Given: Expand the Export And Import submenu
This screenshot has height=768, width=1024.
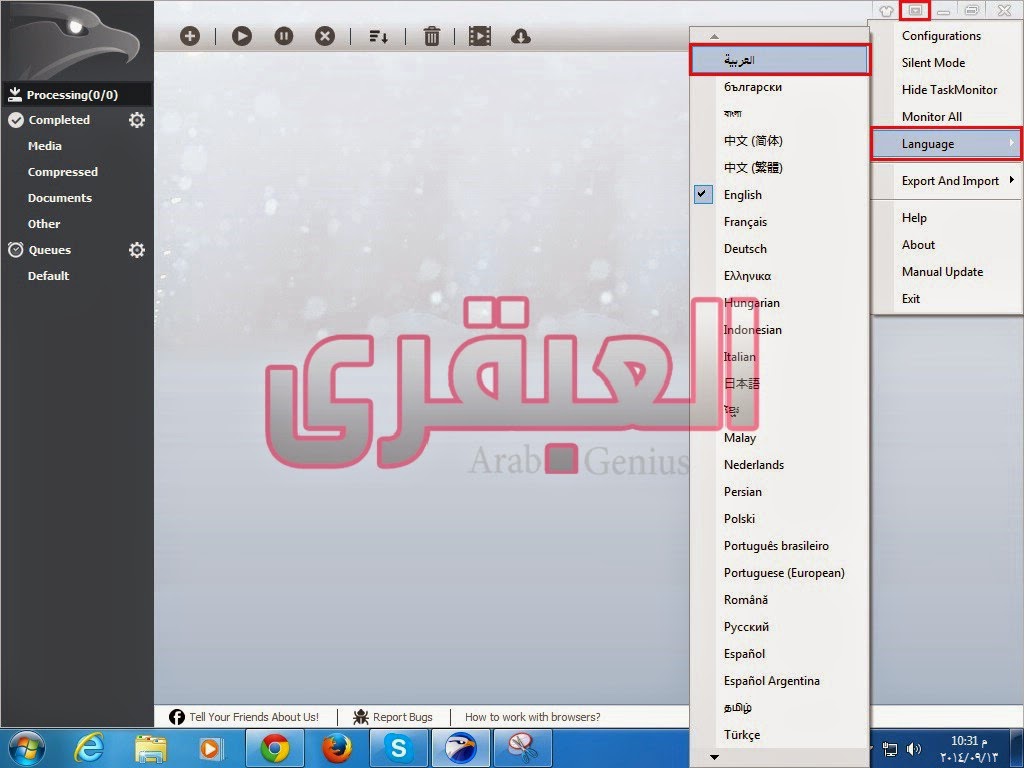Looking at the screenshot, I should coord(946,181).
